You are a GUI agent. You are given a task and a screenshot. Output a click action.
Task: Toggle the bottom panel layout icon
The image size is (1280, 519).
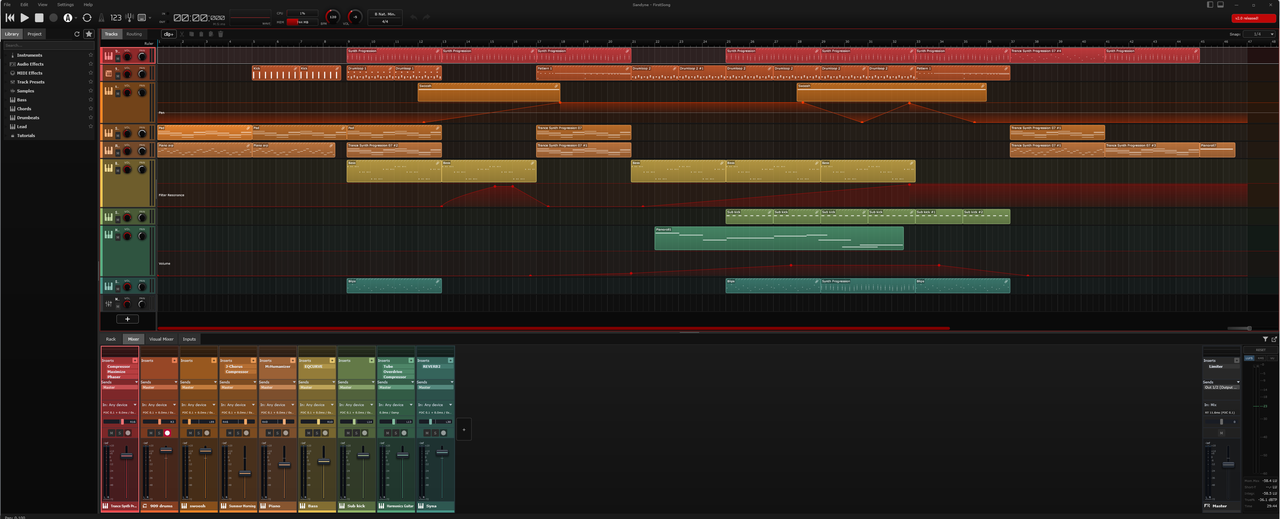pos(1220,4)
